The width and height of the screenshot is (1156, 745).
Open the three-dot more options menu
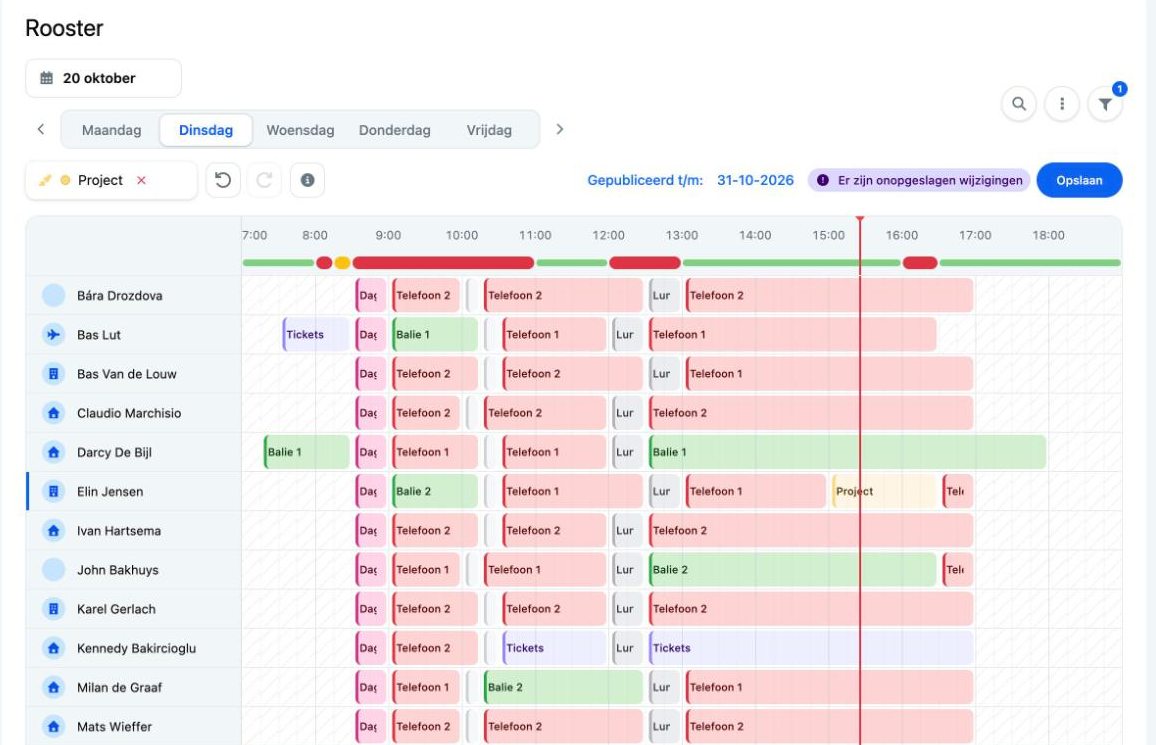[x=1062, y=104]
